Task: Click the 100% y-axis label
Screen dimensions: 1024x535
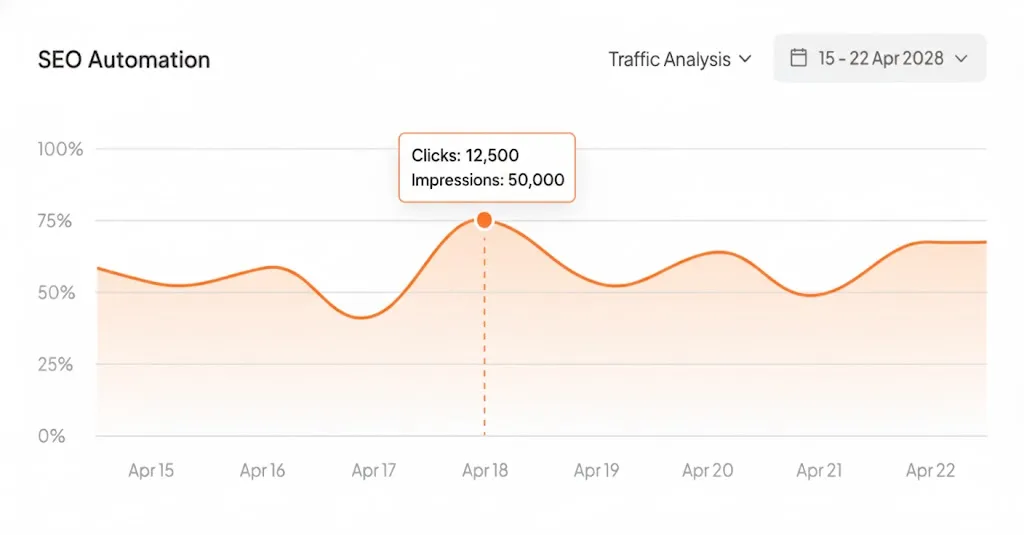Action: click(x=60, y=149)
